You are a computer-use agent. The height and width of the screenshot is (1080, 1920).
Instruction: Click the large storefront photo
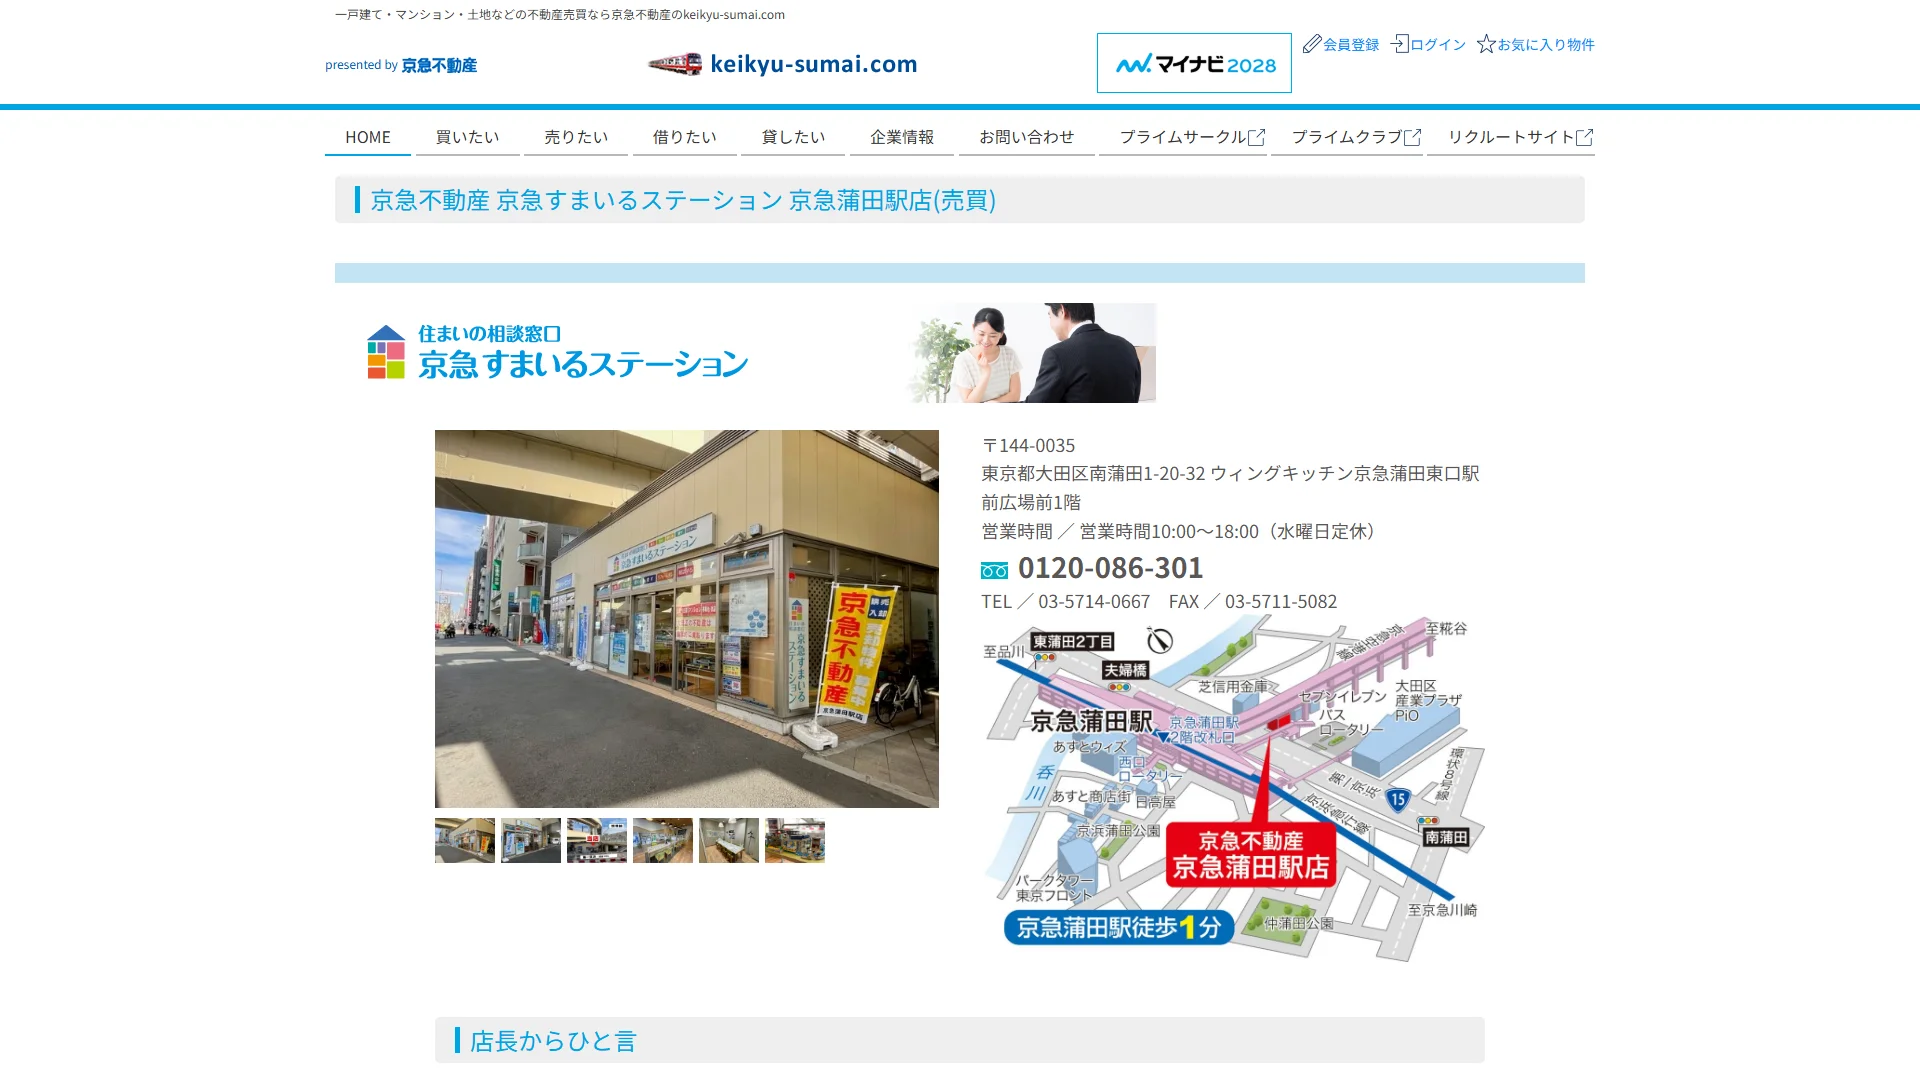[687, 619]
